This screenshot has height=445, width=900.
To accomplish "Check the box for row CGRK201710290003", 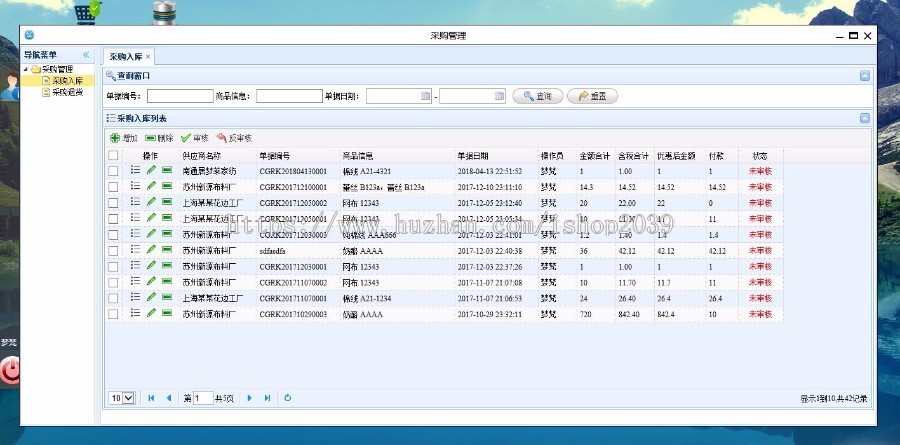I will (x=113, y=314).
